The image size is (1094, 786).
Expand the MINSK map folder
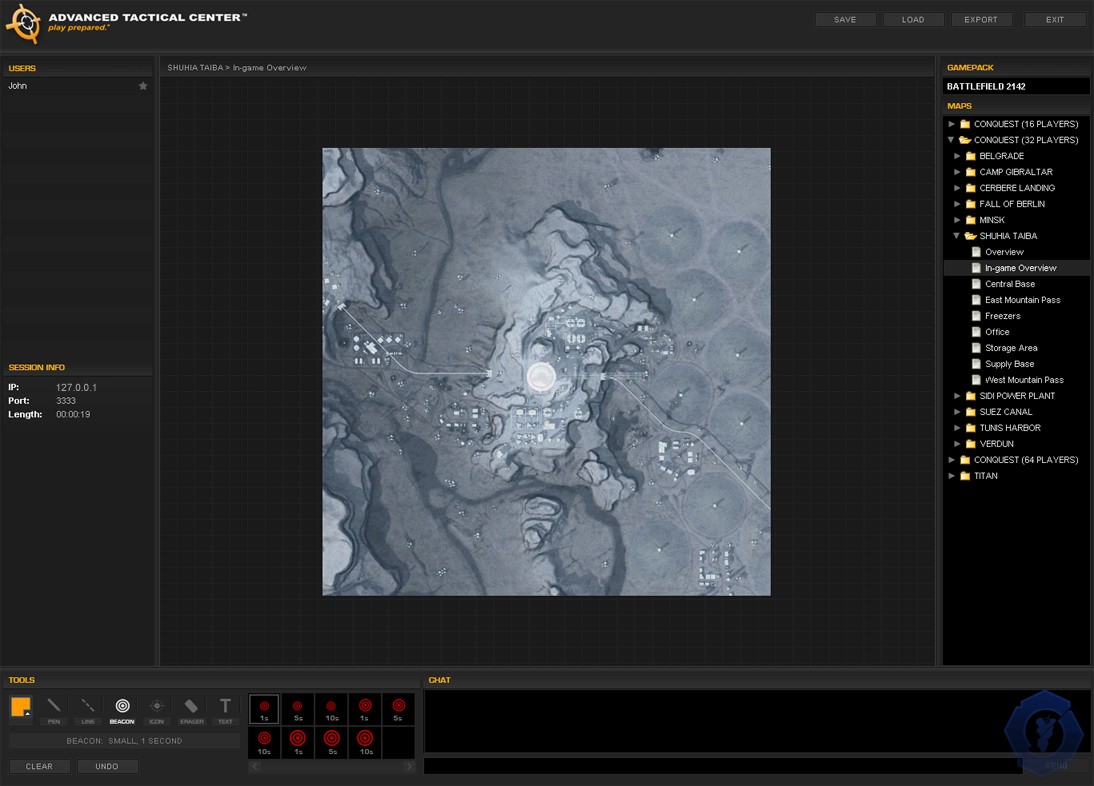[957, 220]
